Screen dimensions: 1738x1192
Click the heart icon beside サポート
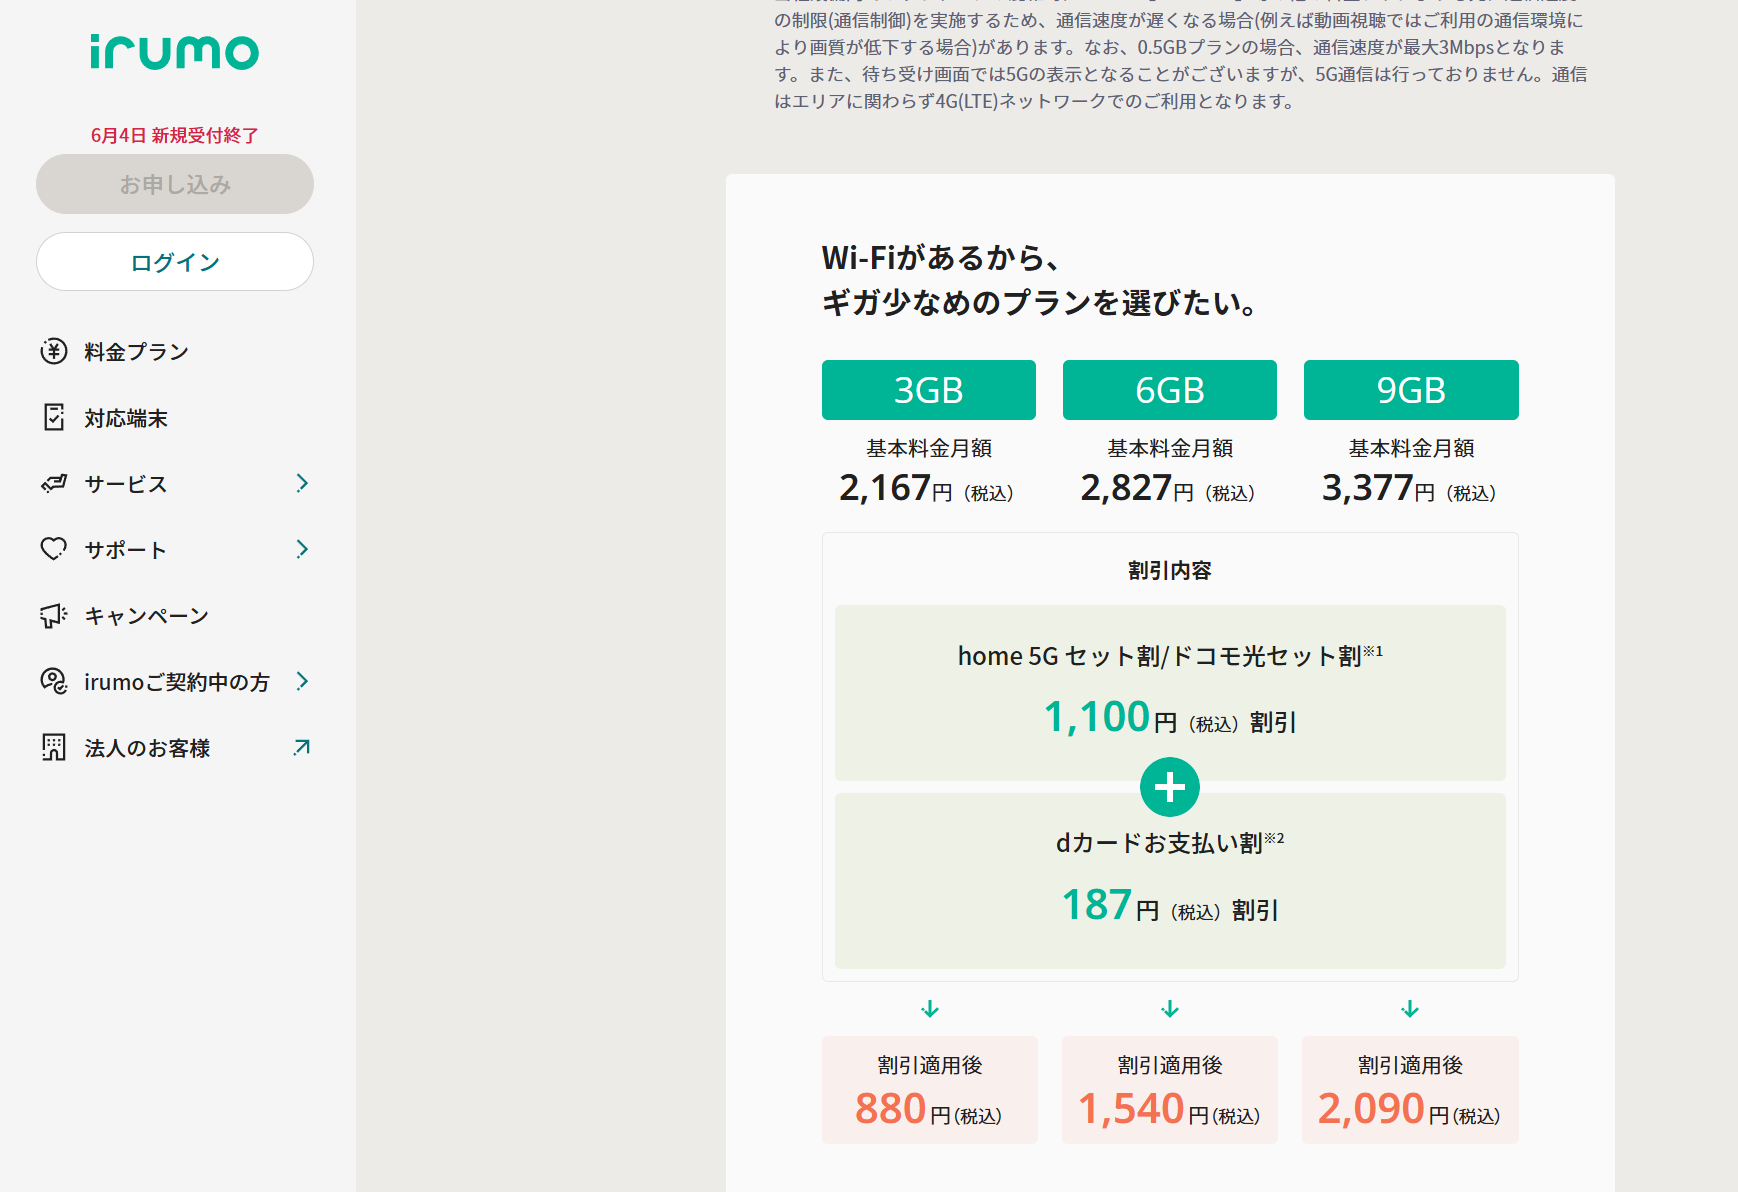52,549
